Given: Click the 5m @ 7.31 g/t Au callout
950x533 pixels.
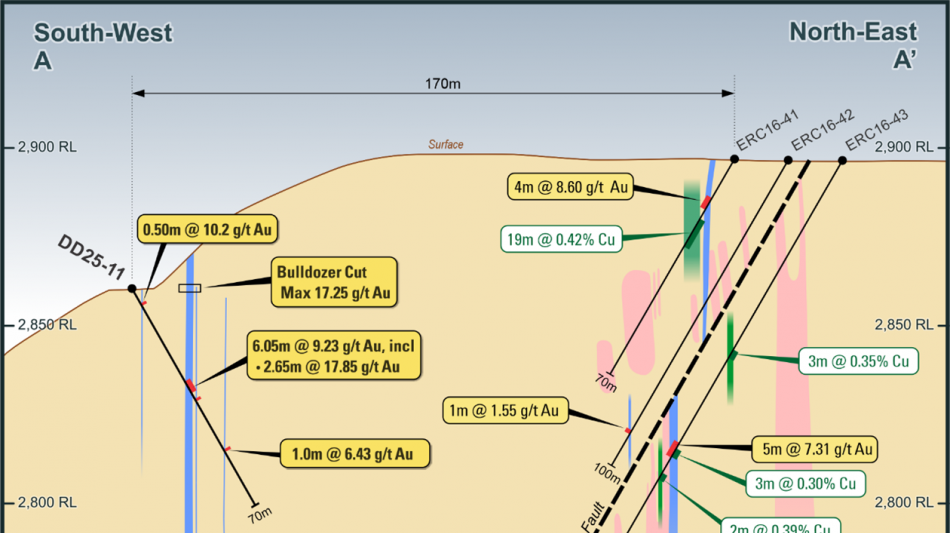Looking at the screenshot, I should tap(817, 449).
